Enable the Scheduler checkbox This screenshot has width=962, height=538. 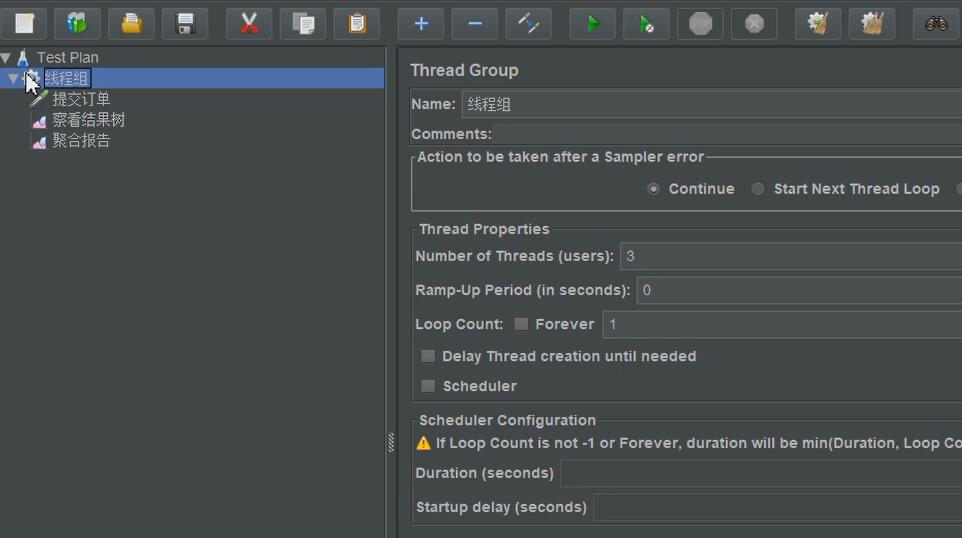[x=428, y=386]
